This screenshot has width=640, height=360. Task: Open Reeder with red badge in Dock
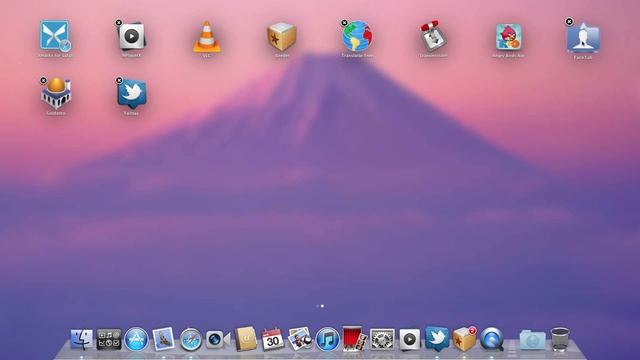pos(464,339)
